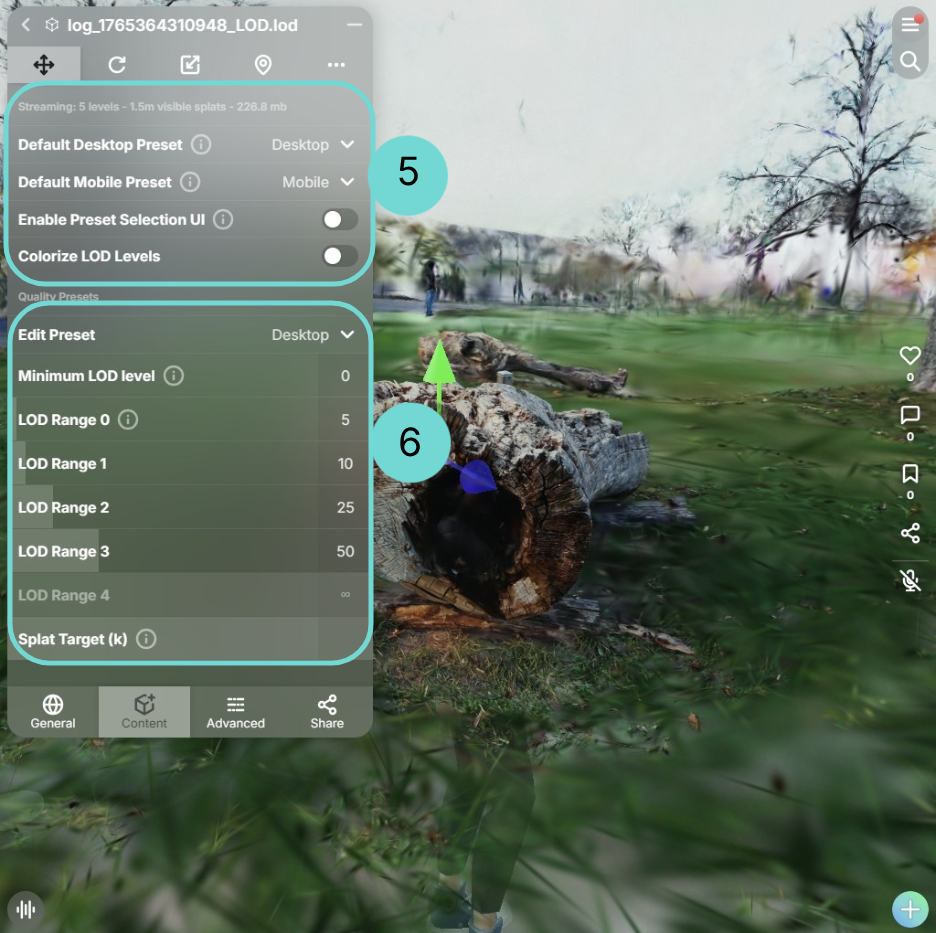This screenshot has width=936, height=933.
Task: Turn on Colorize LOD Levels switch
Action: click(339, 256)
